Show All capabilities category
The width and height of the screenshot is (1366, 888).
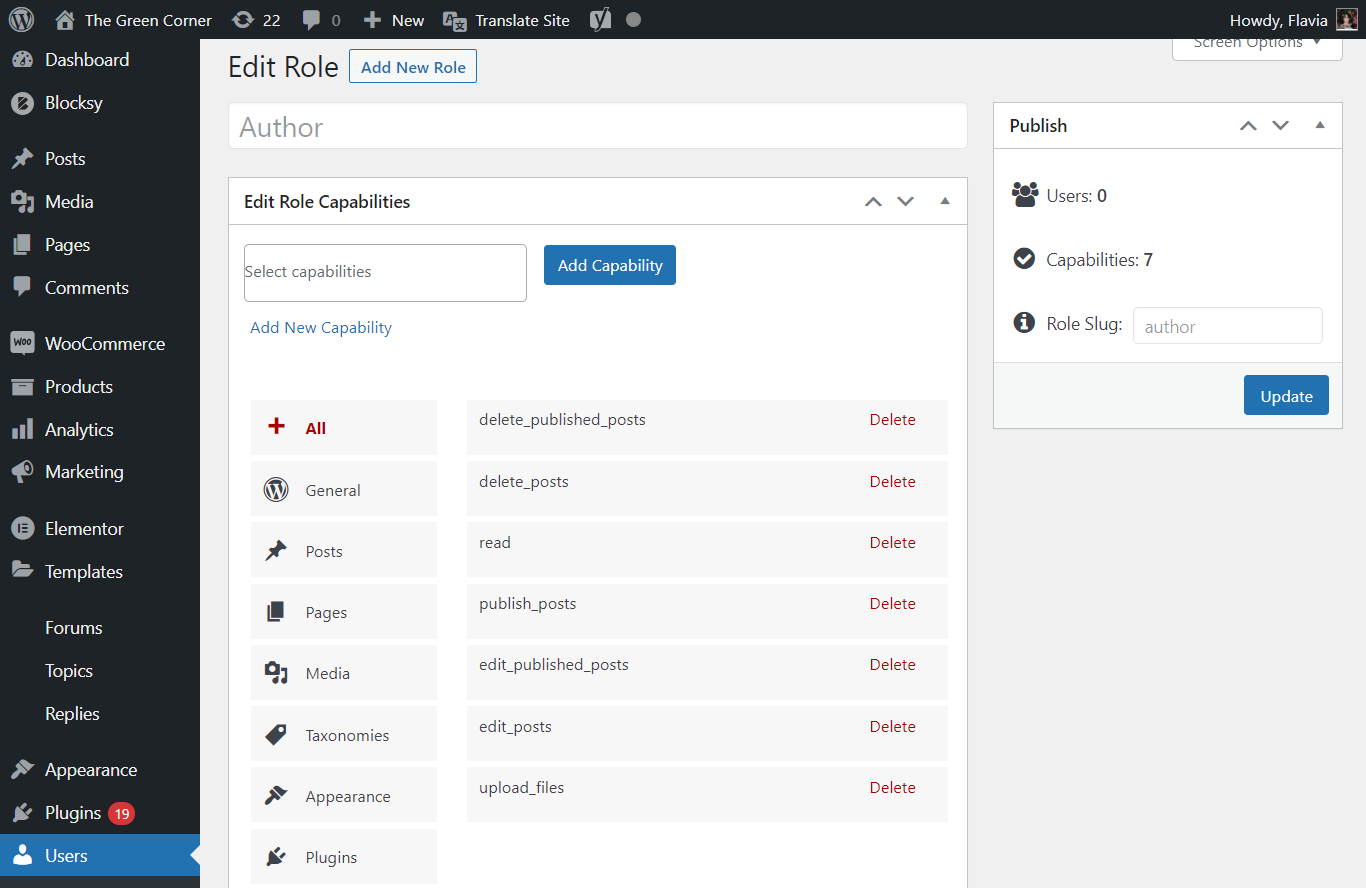click(x=315, y=428)
